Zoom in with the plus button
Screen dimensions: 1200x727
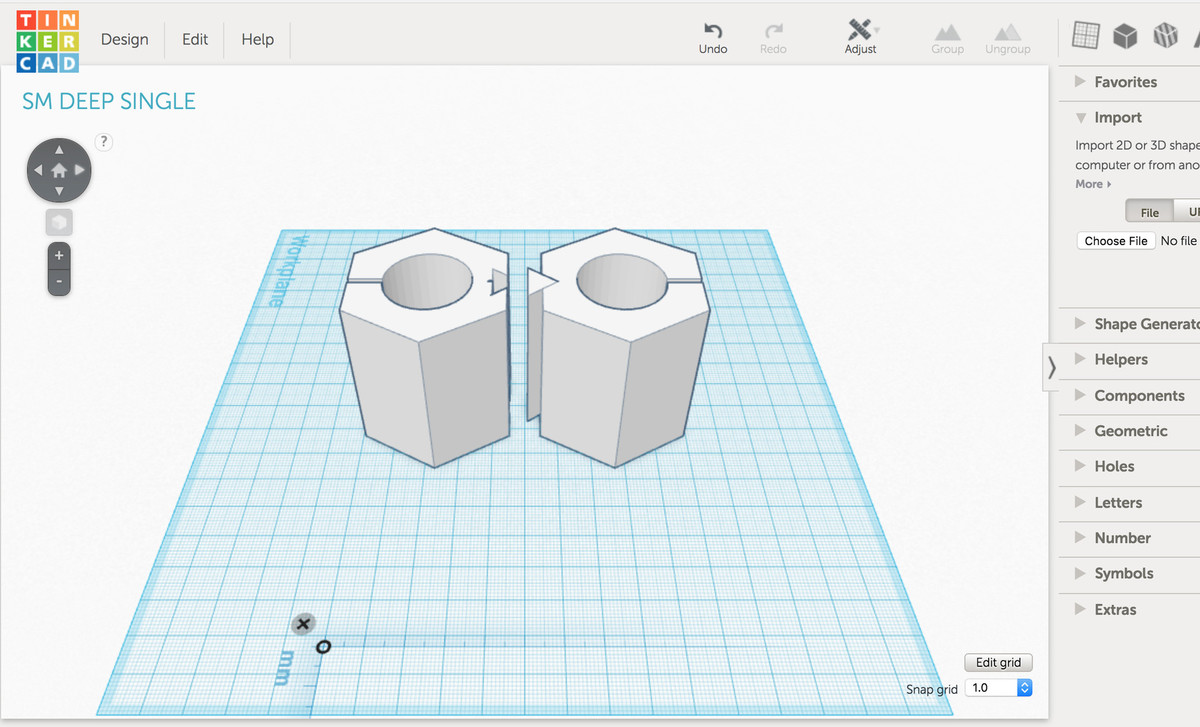tap(59, 255)
